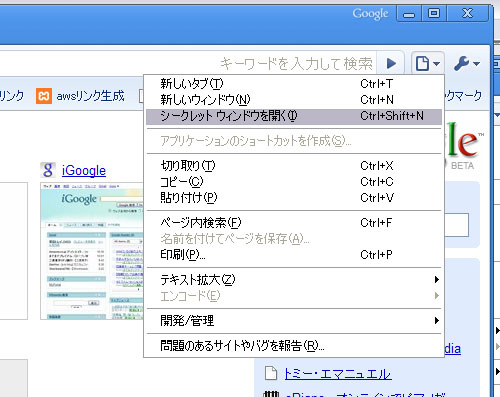Click the page icon next to トミー・エマニュエル
Screen dimensions: 500x397
[x=271, y=373]
